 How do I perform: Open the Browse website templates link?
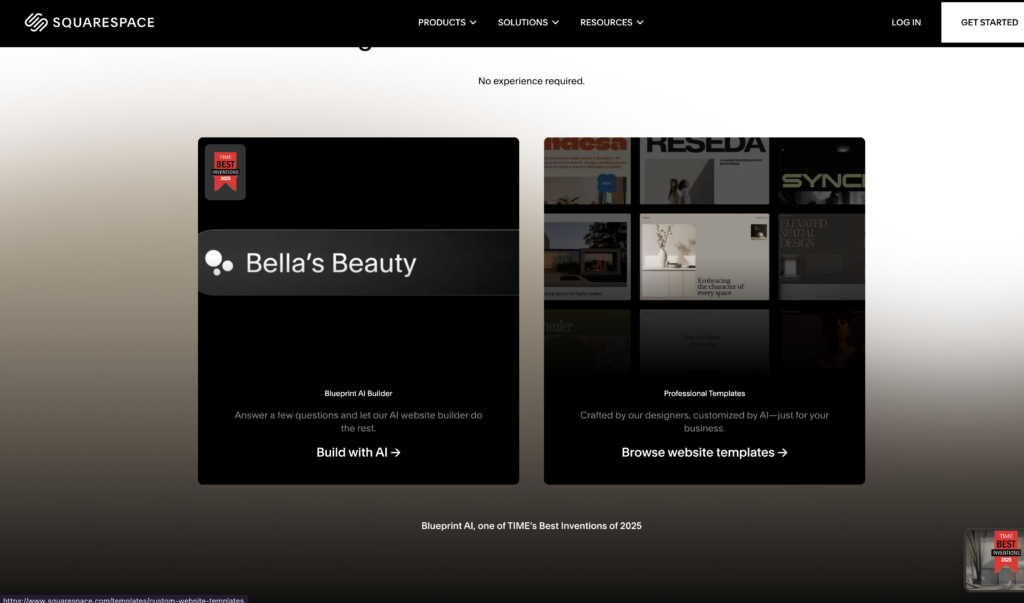point(698,452)
